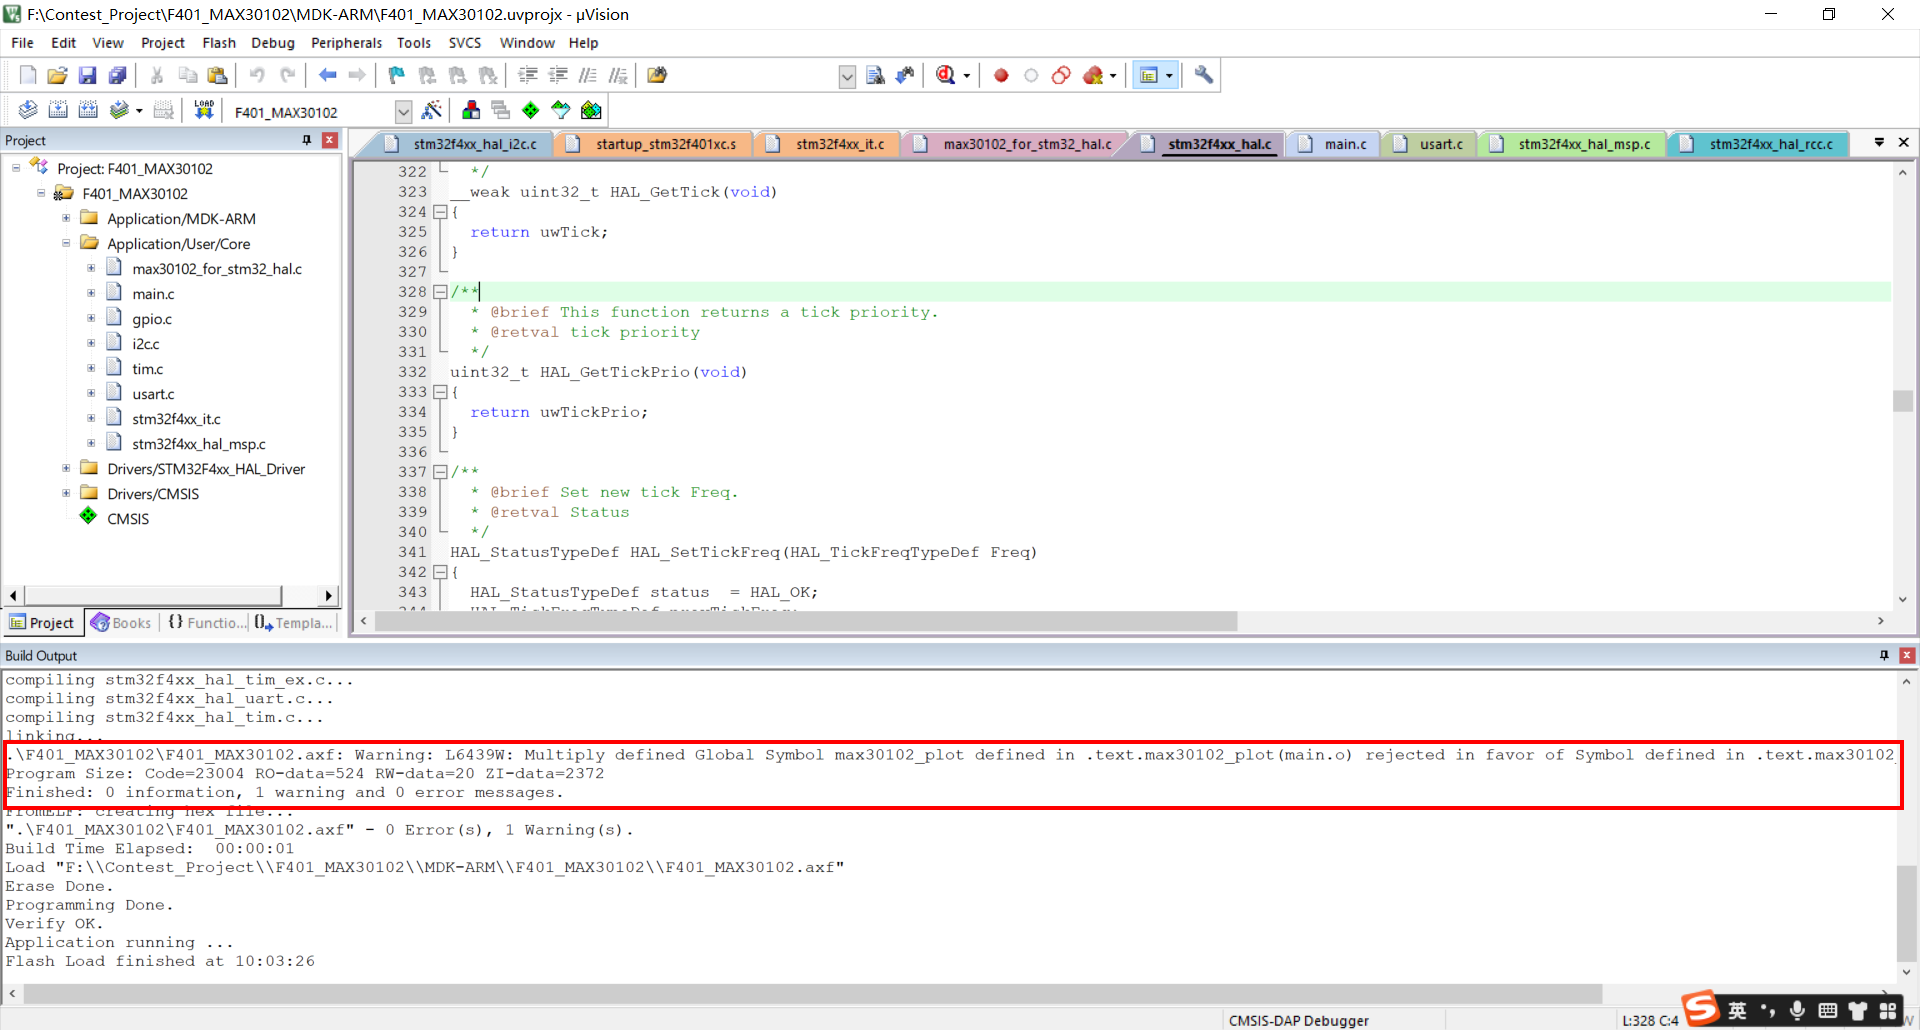The height and width of the screenshot is (1030, 1920).
Task: Toggle the comment fold at line 328
Action: pos(440,292)
